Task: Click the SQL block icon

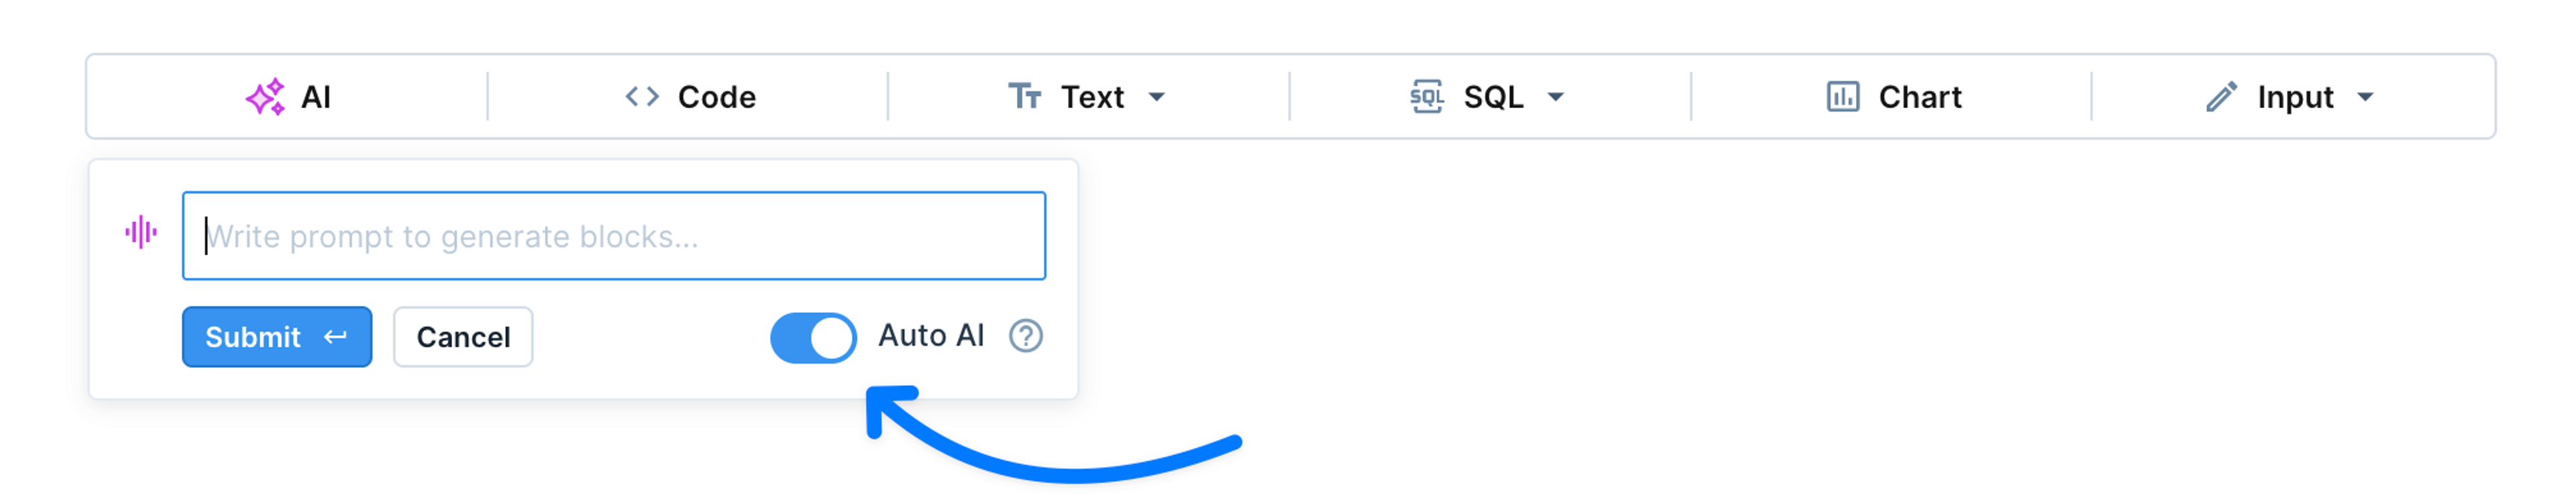Action: (1427, 97)
